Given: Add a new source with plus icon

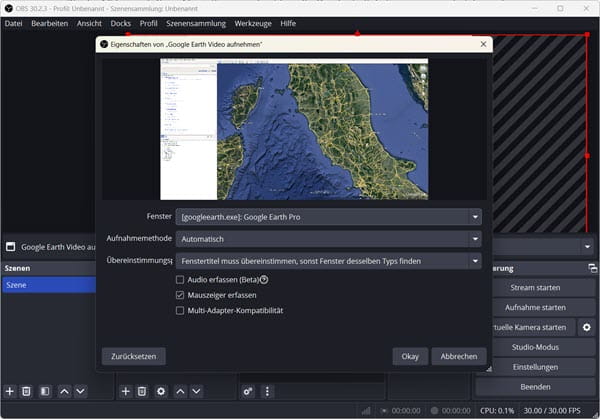Looking at the screenshot, I should [x=125, y=391].
